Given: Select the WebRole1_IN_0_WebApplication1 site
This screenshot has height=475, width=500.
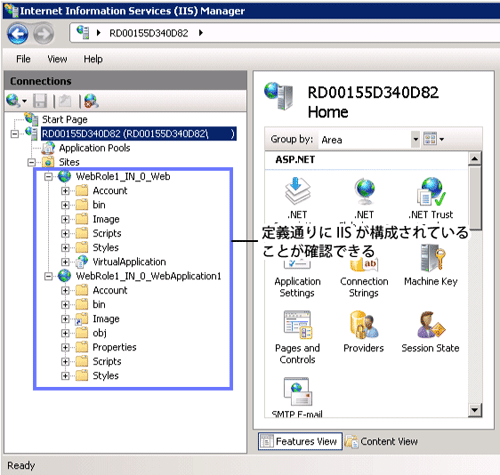Looking at the screenshot, I should (x=148, y=276).
